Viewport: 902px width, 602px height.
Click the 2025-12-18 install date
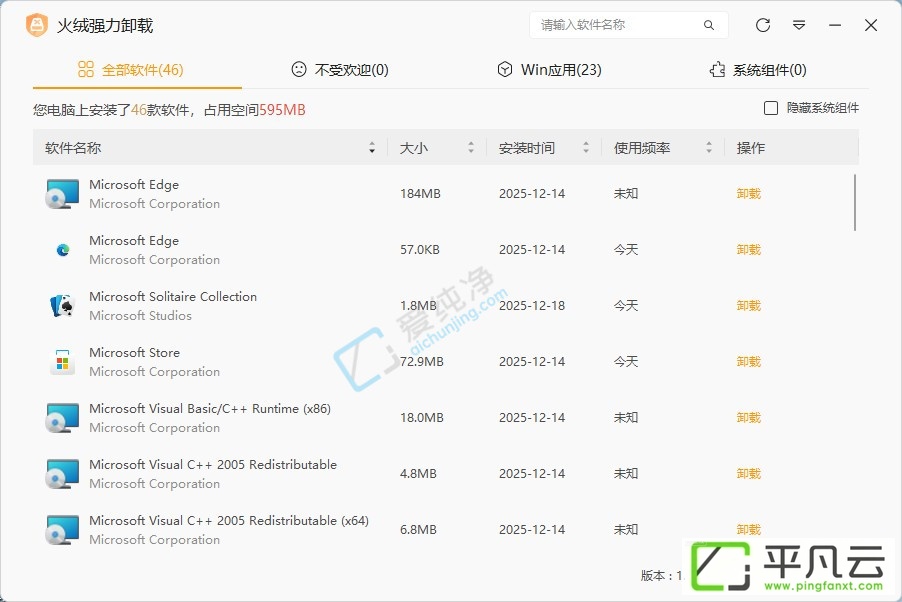532,306
